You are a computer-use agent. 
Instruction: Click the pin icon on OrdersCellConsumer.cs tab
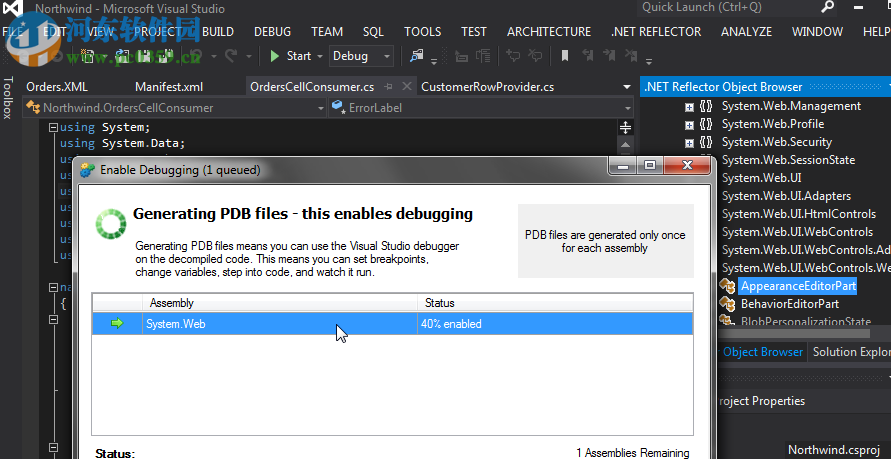point(389,86)
